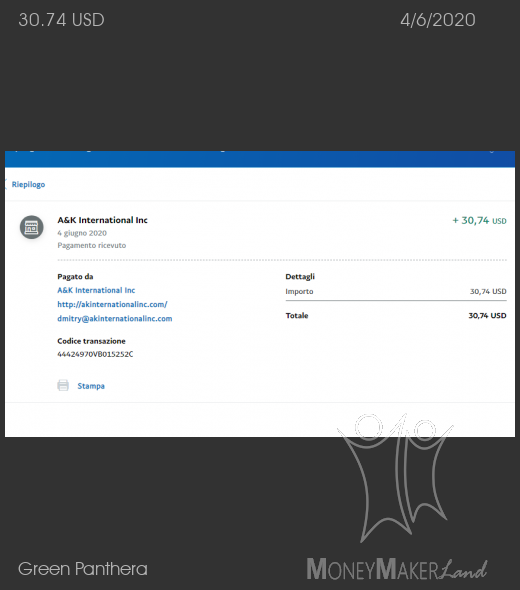This screenshot has height=590, width=520.
Task: Select transaction code 44424970VB015252C
Action: 95,354
